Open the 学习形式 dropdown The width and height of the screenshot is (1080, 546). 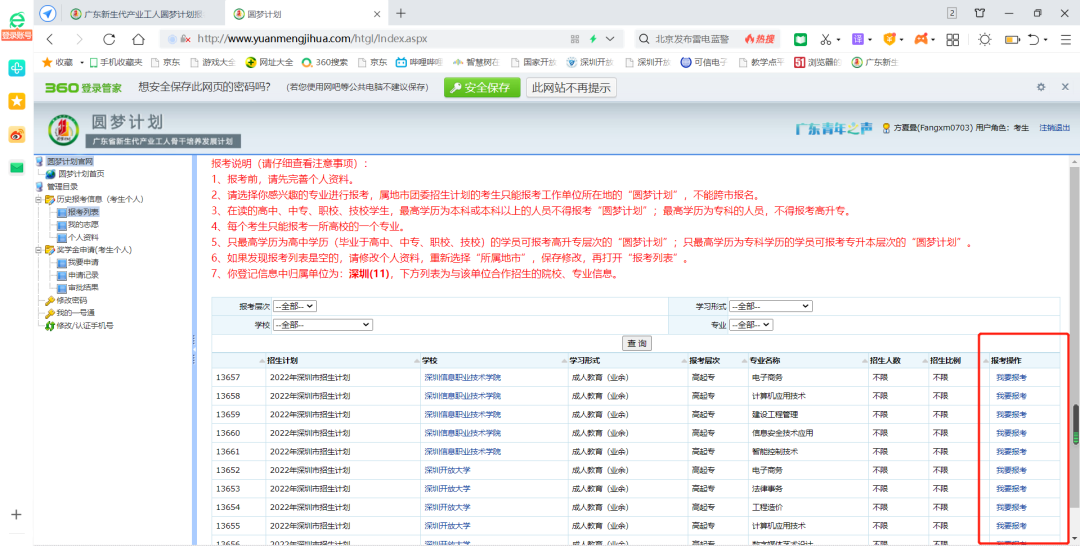(769, 306)
